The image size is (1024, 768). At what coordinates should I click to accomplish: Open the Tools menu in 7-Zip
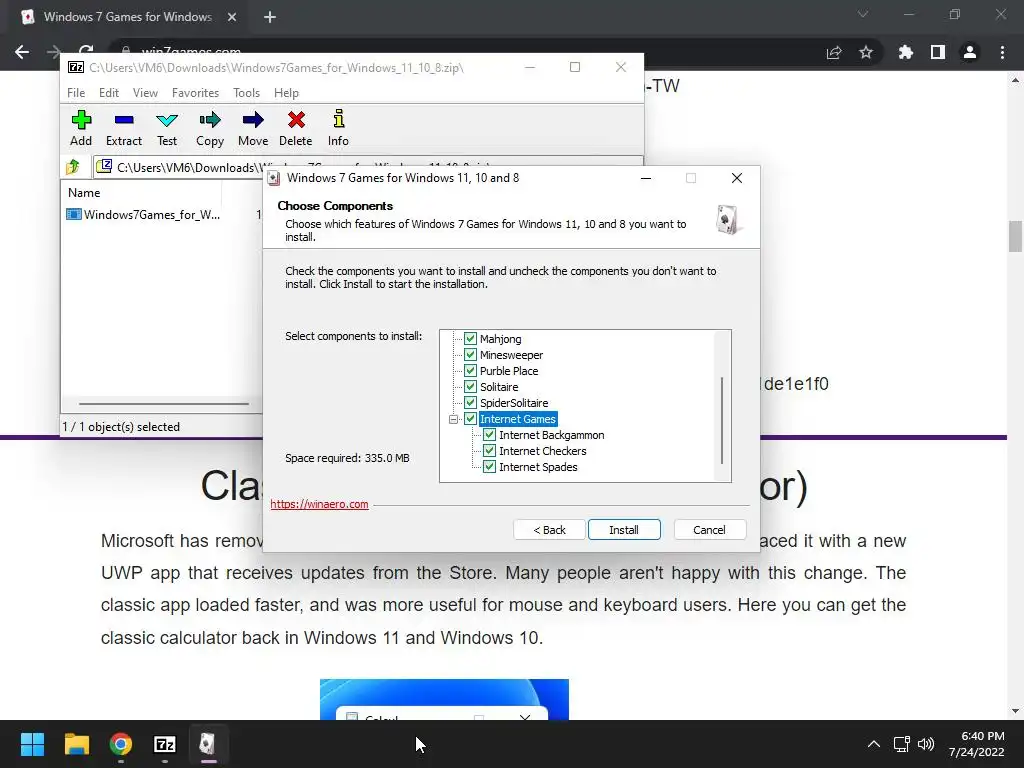pyautogui.click(x=246, y=93)
